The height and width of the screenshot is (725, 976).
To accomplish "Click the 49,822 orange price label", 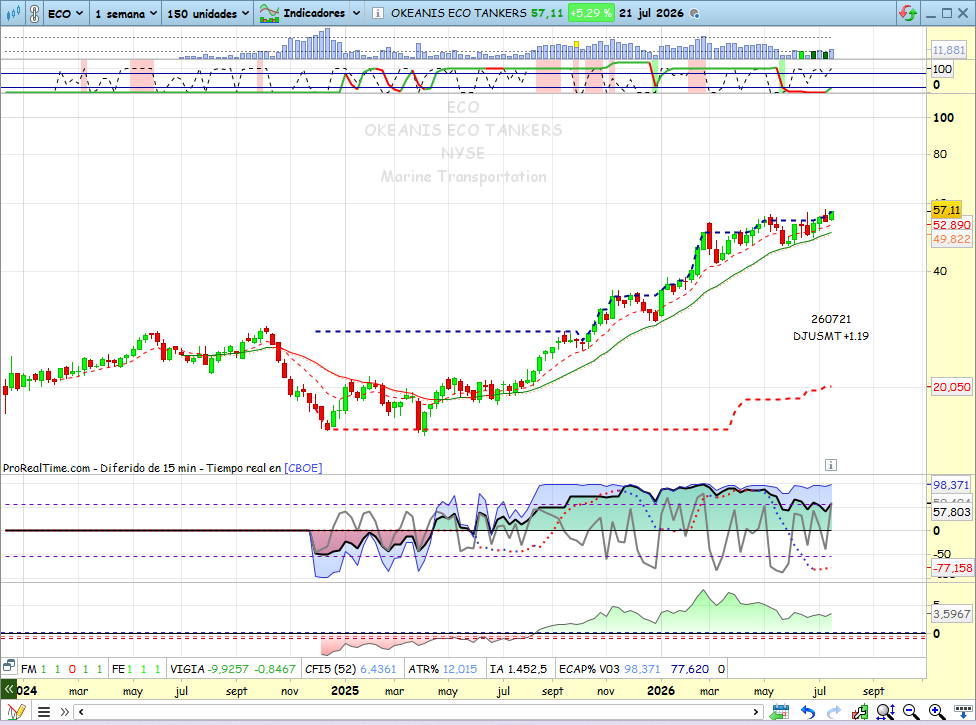I will [951, 239].
